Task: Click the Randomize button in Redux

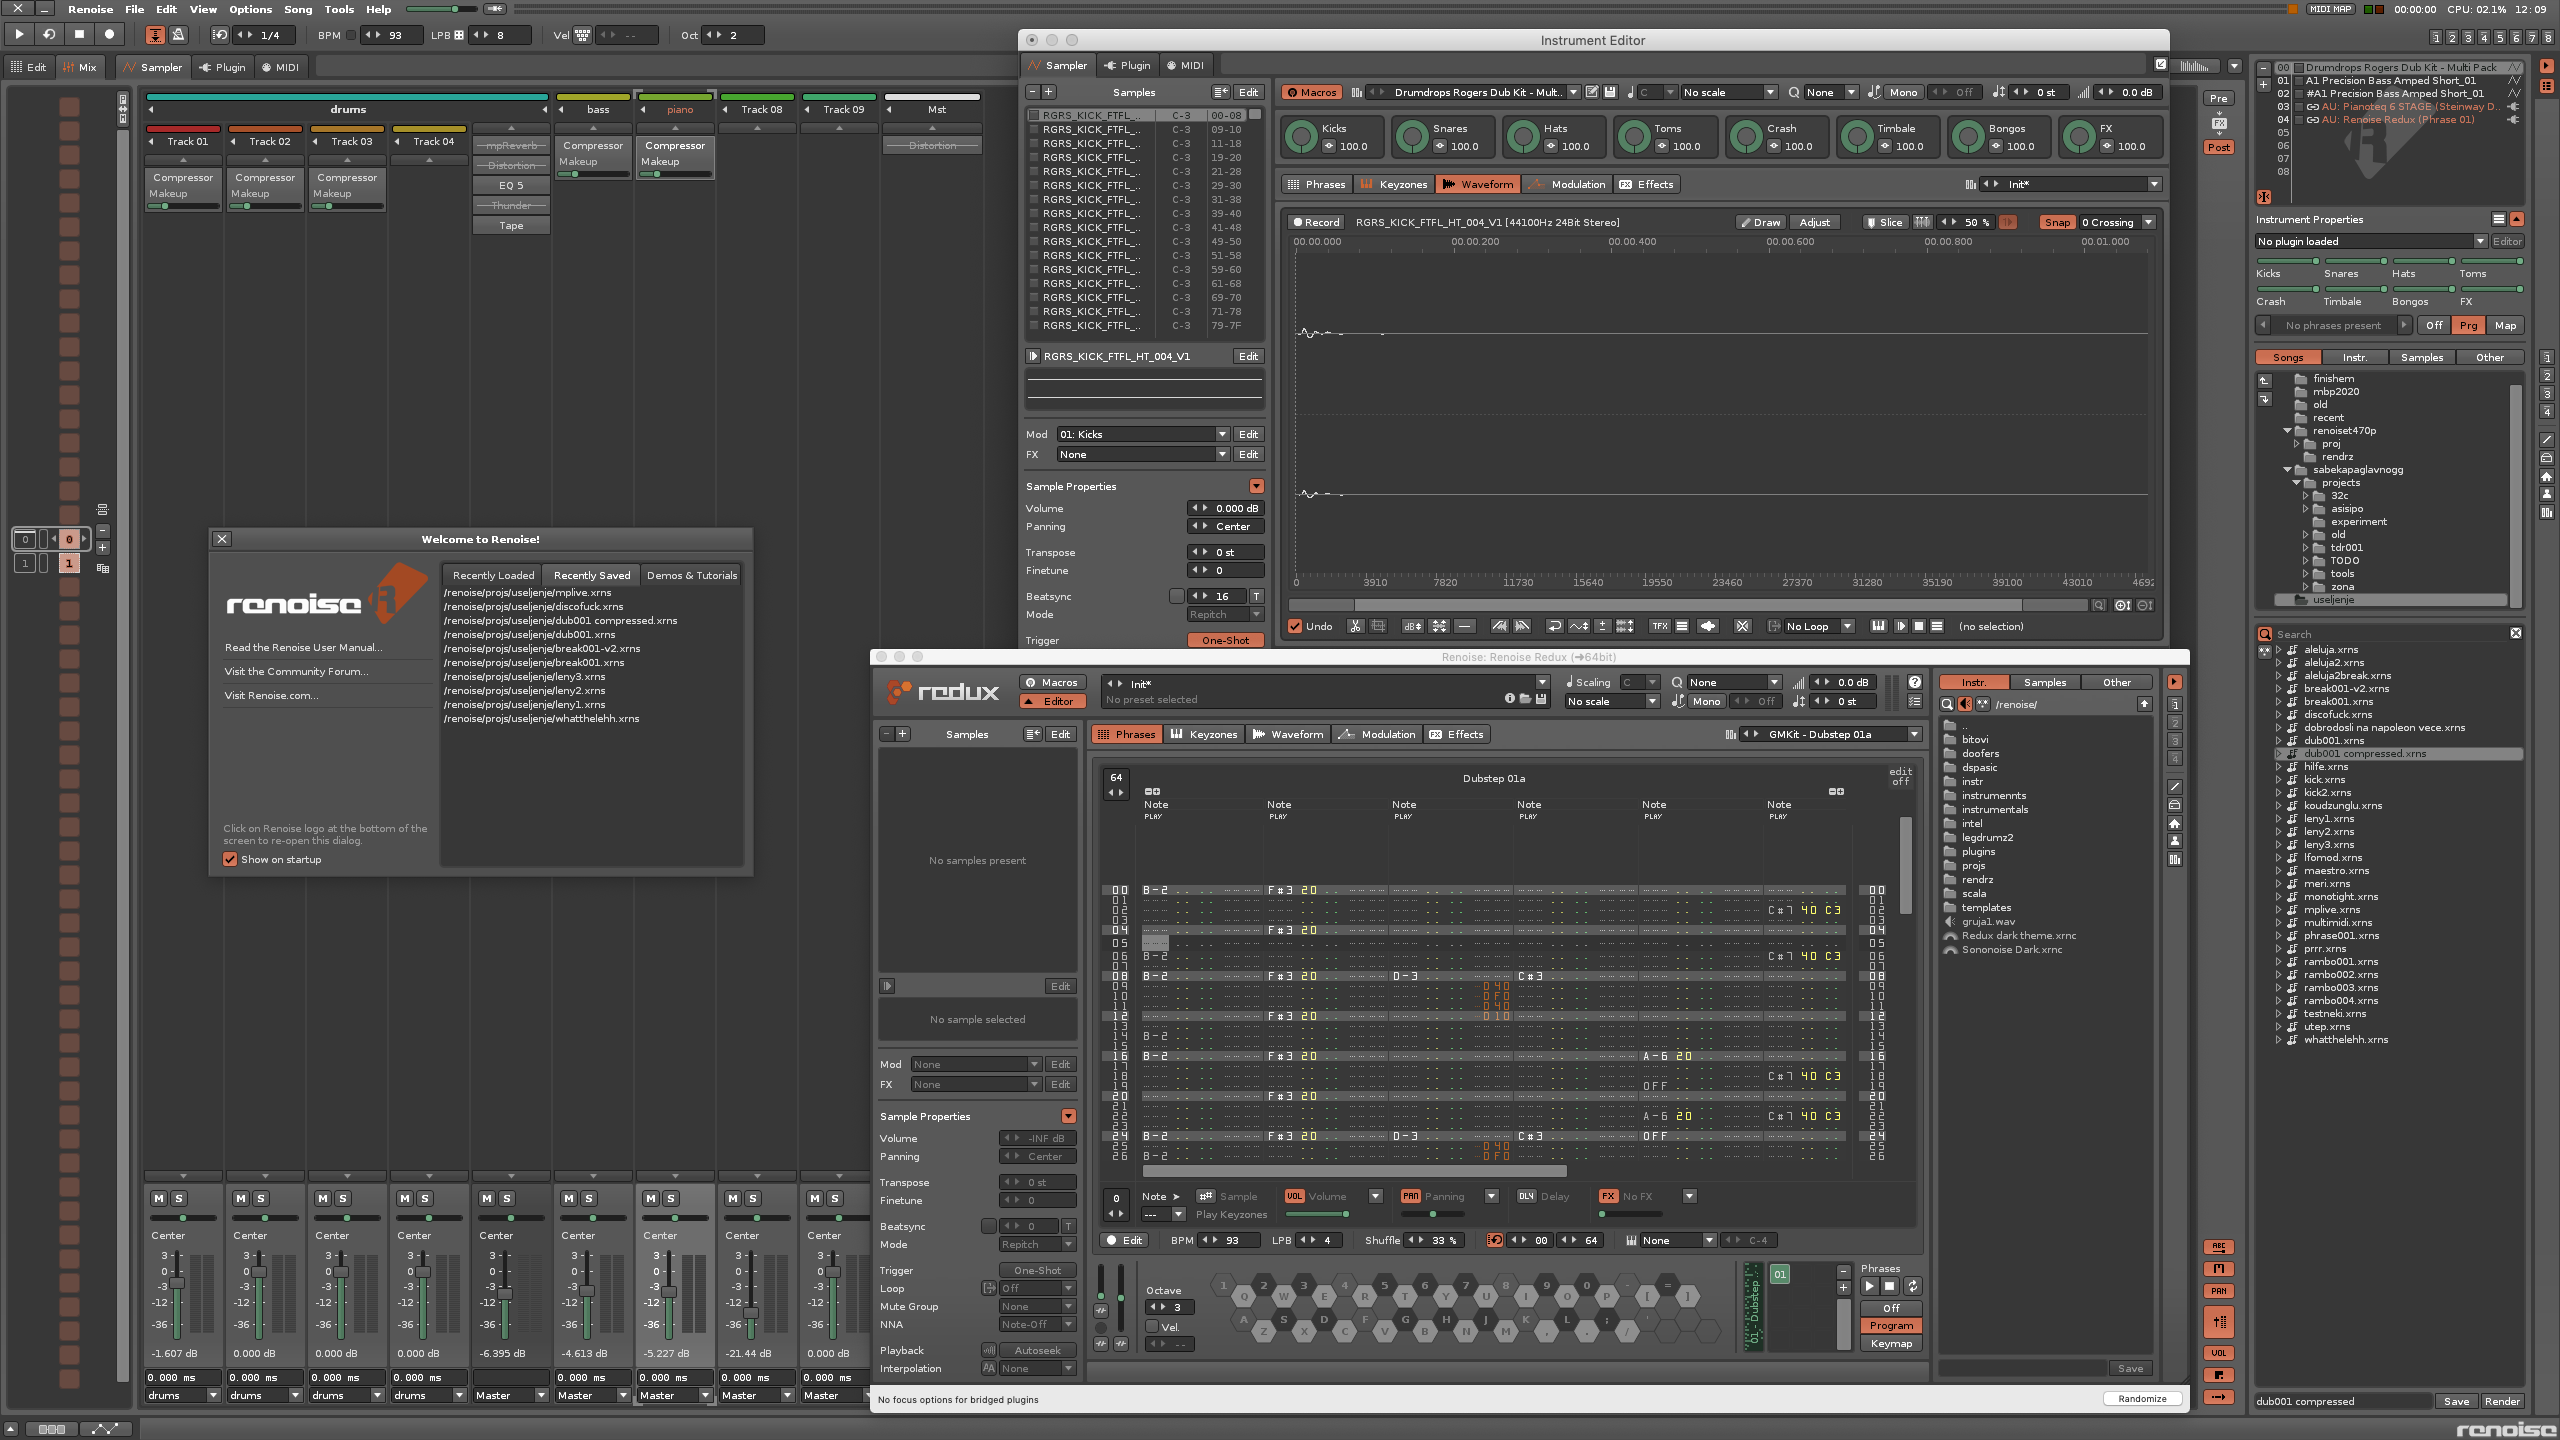Action: tap(2142, 1398)
